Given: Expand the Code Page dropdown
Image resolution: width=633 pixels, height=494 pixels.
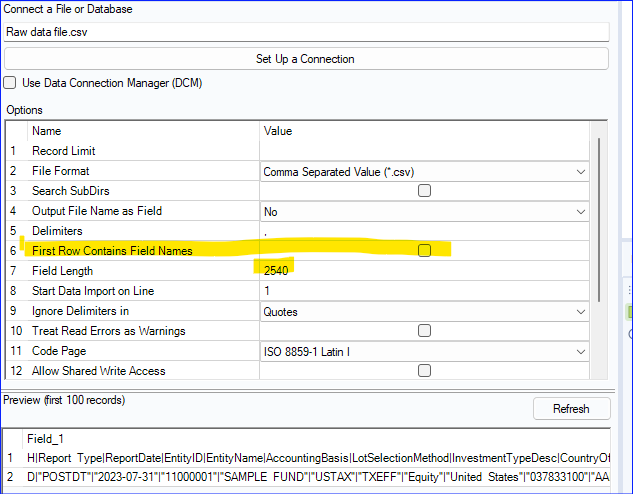Looking at the screenshot, I should 581,351.
